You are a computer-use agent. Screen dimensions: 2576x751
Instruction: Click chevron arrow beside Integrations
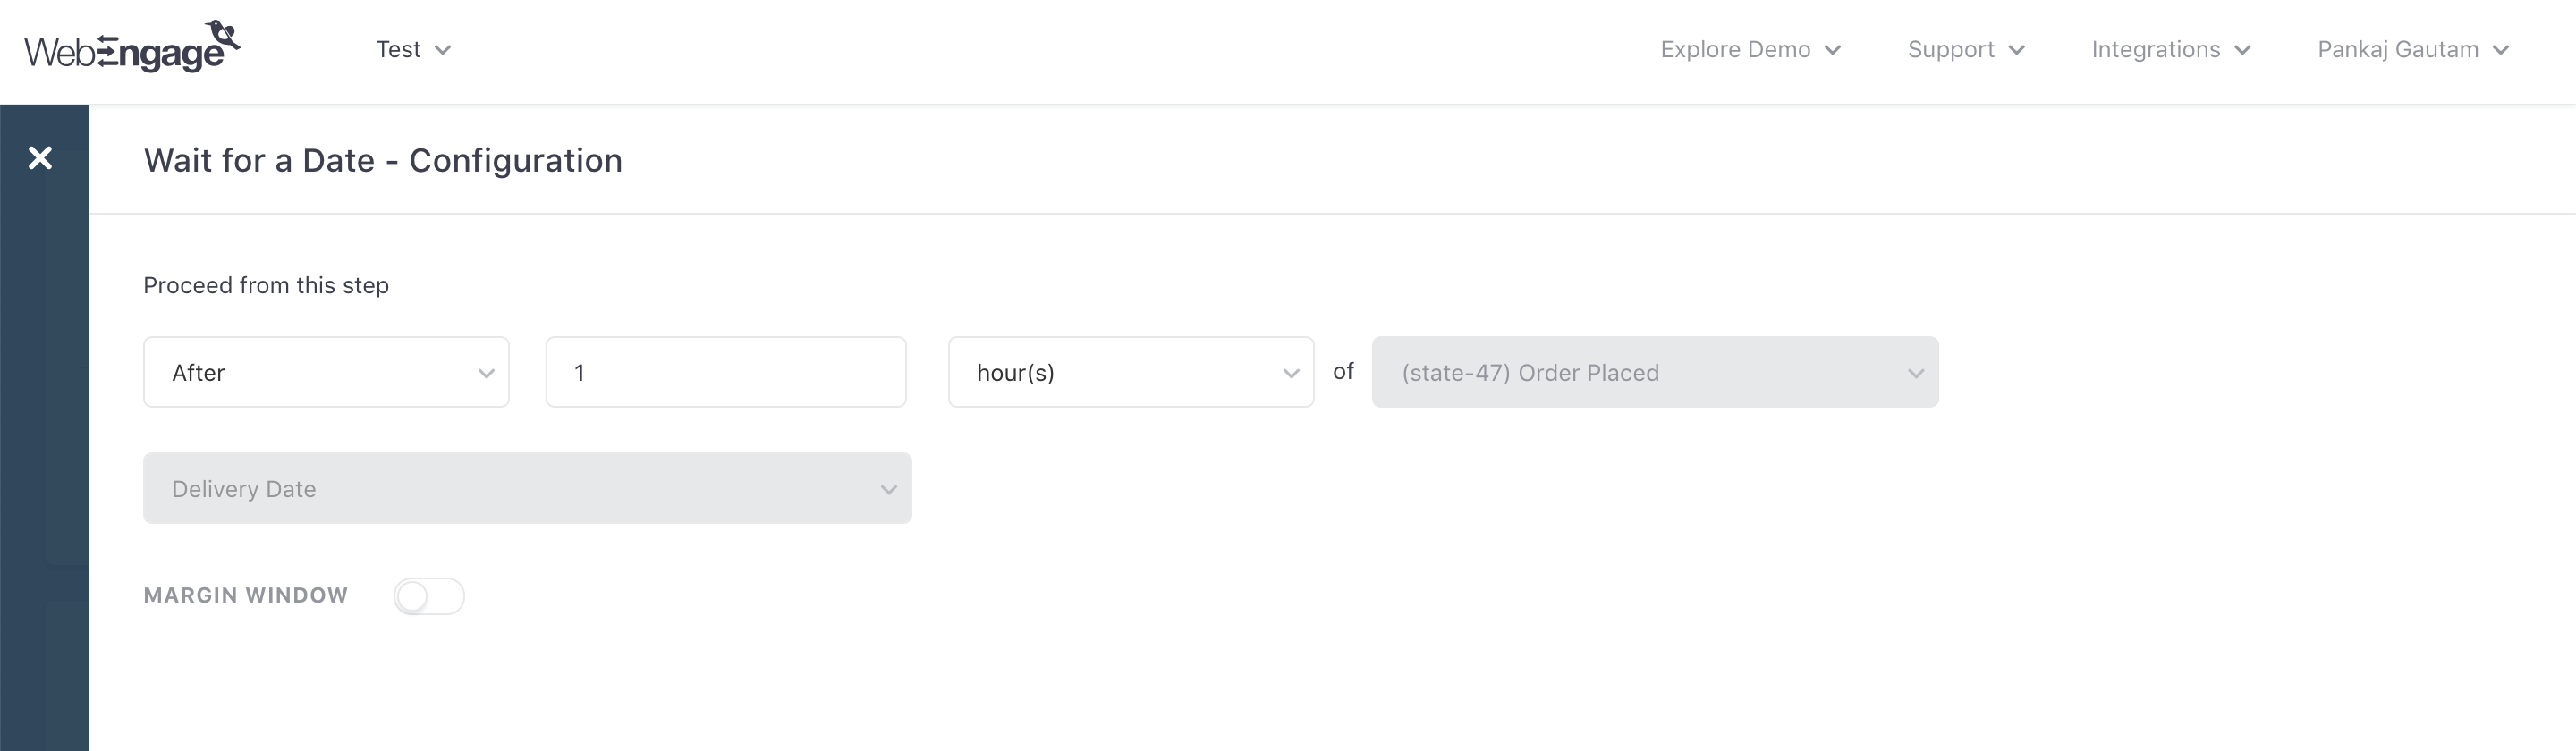(x=2243, y=50)
